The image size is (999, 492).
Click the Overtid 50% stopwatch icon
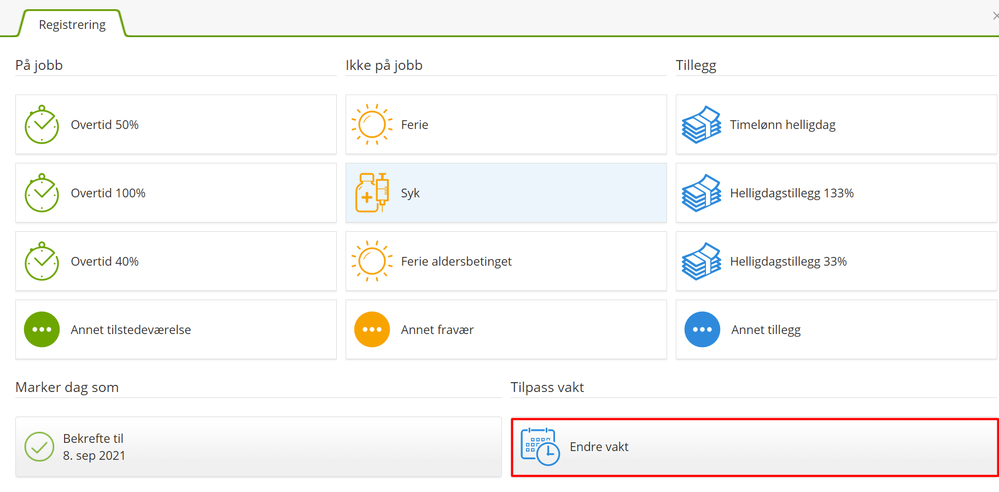click(42, 125)
